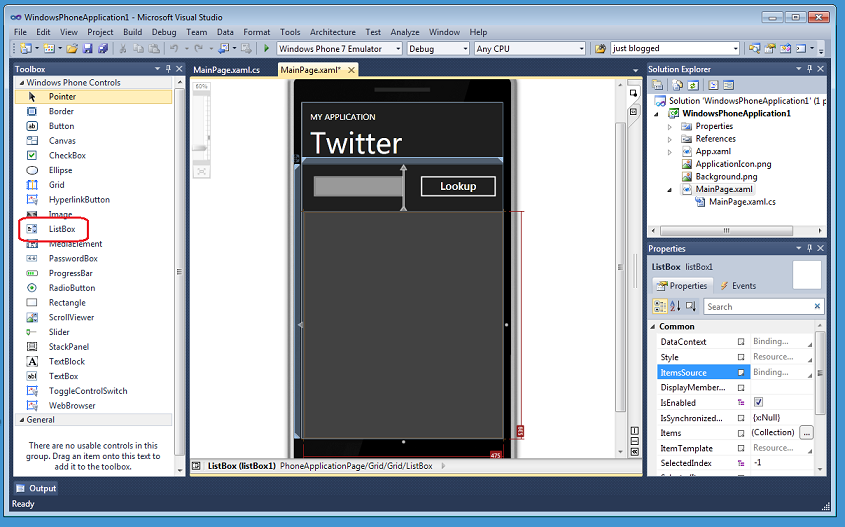Open the Architecture menu

tap(333, 32)
